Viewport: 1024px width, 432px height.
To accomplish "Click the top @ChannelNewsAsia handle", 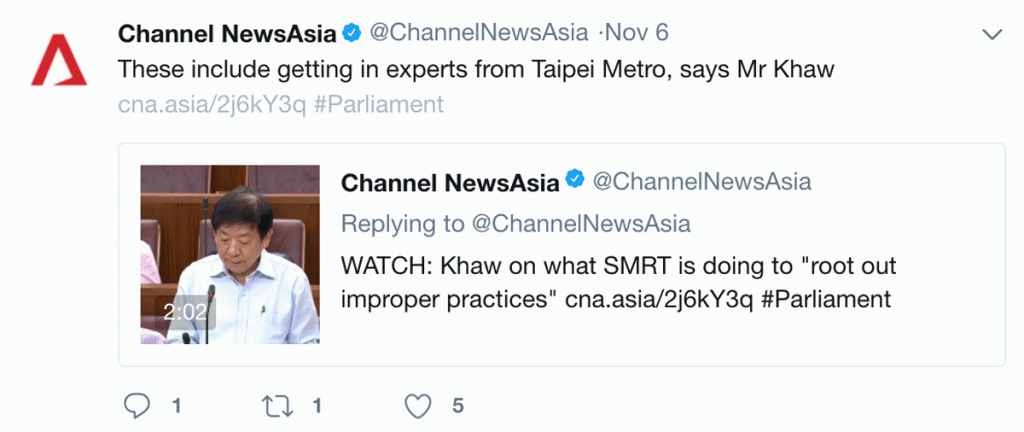I will (x=479, y=33).
